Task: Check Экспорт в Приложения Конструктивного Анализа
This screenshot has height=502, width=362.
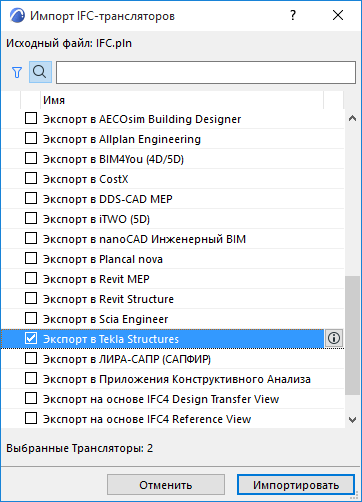Action: click(31, 378)
